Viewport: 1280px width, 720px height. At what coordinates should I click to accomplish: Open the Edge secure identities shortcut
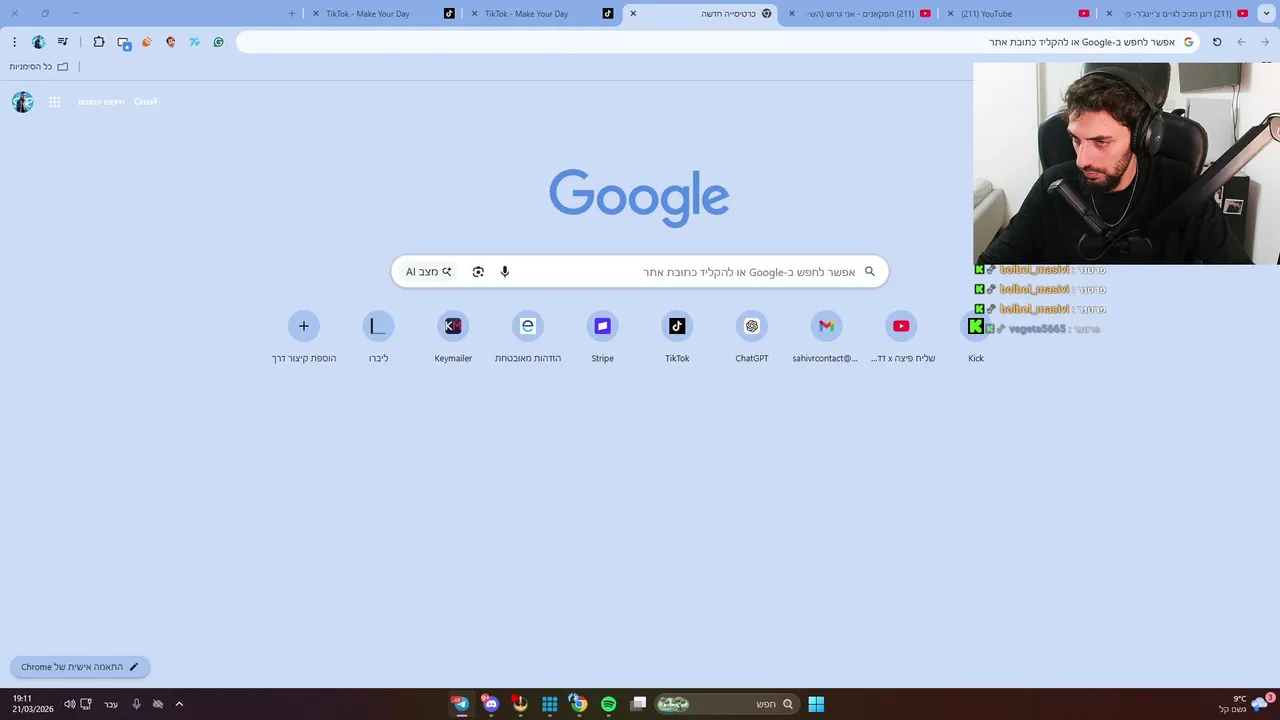[x=528, y=337]
